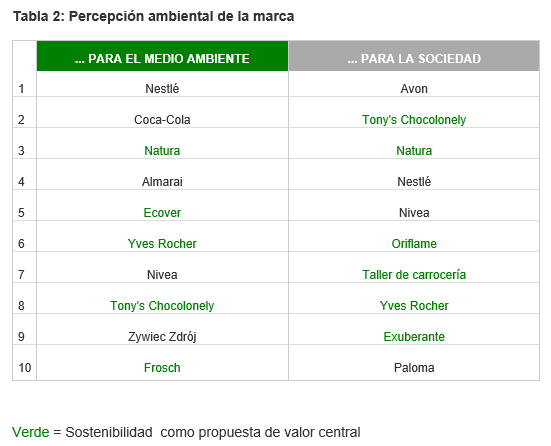Click Taller de carrocería entry
Image resolution: width=551 pixels, height=446 pixels.
pos(414,274)
